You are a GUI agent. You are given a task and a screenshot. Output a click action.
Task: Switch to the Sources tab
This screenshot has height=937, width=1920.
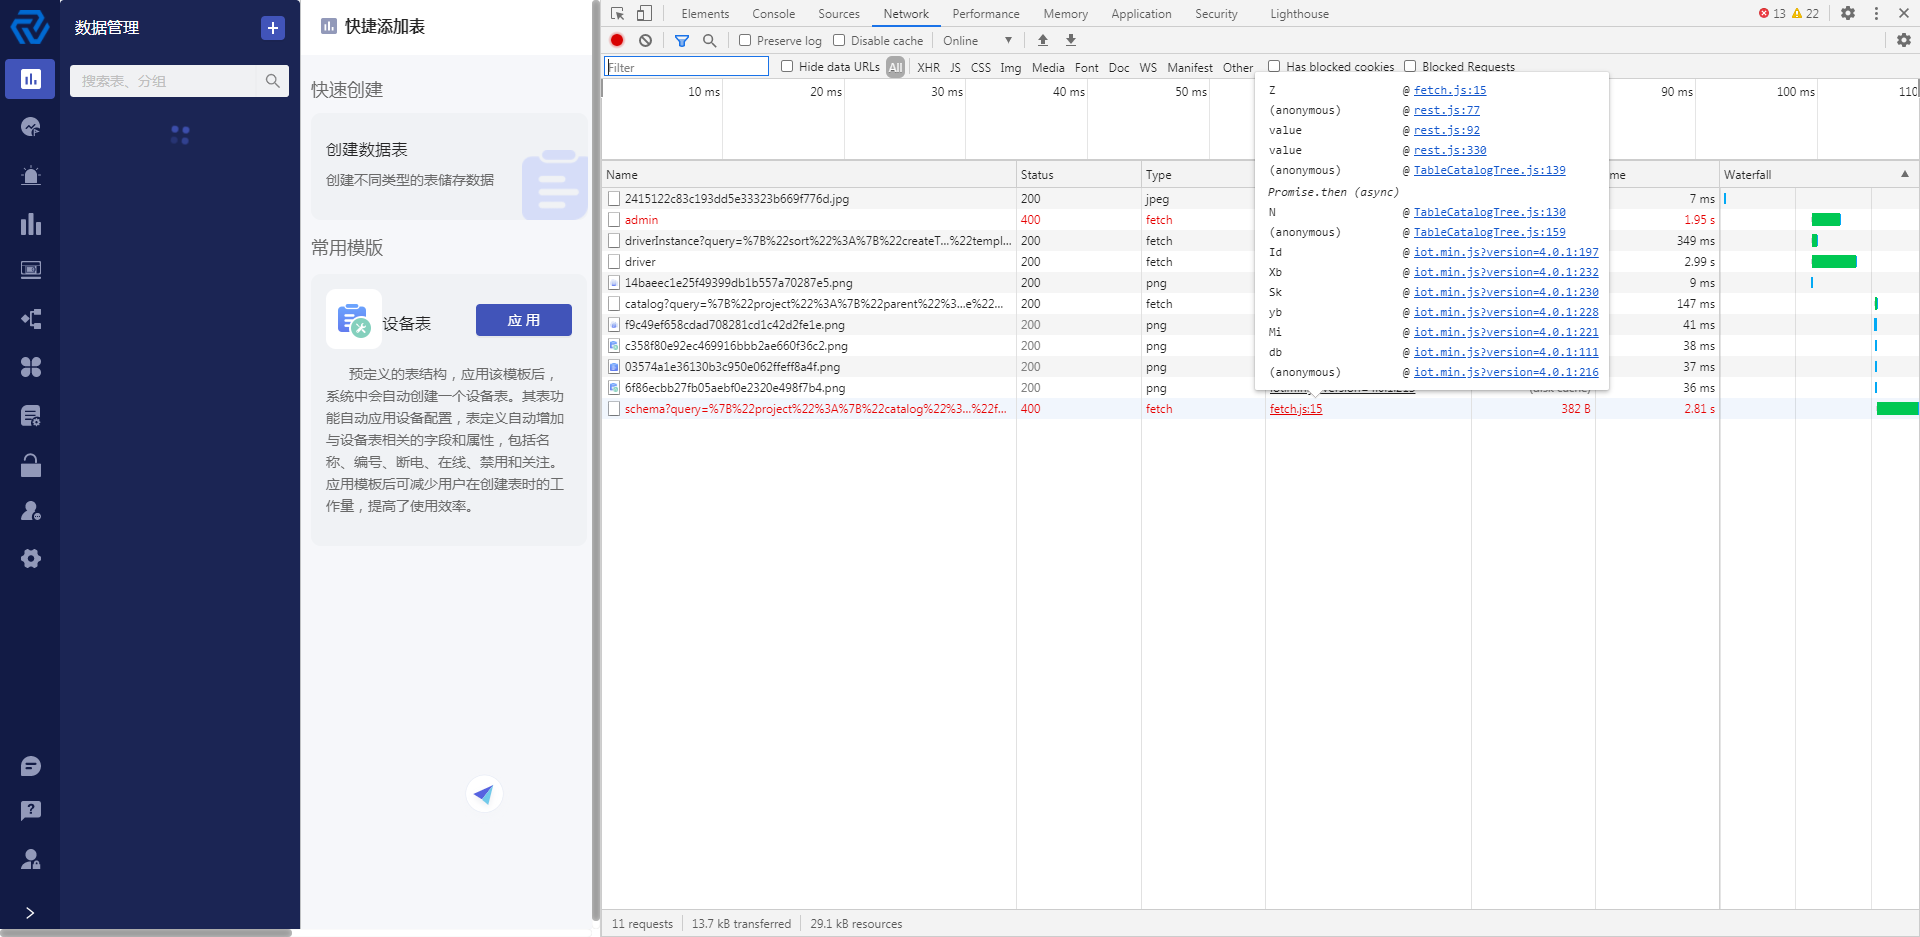838,14
